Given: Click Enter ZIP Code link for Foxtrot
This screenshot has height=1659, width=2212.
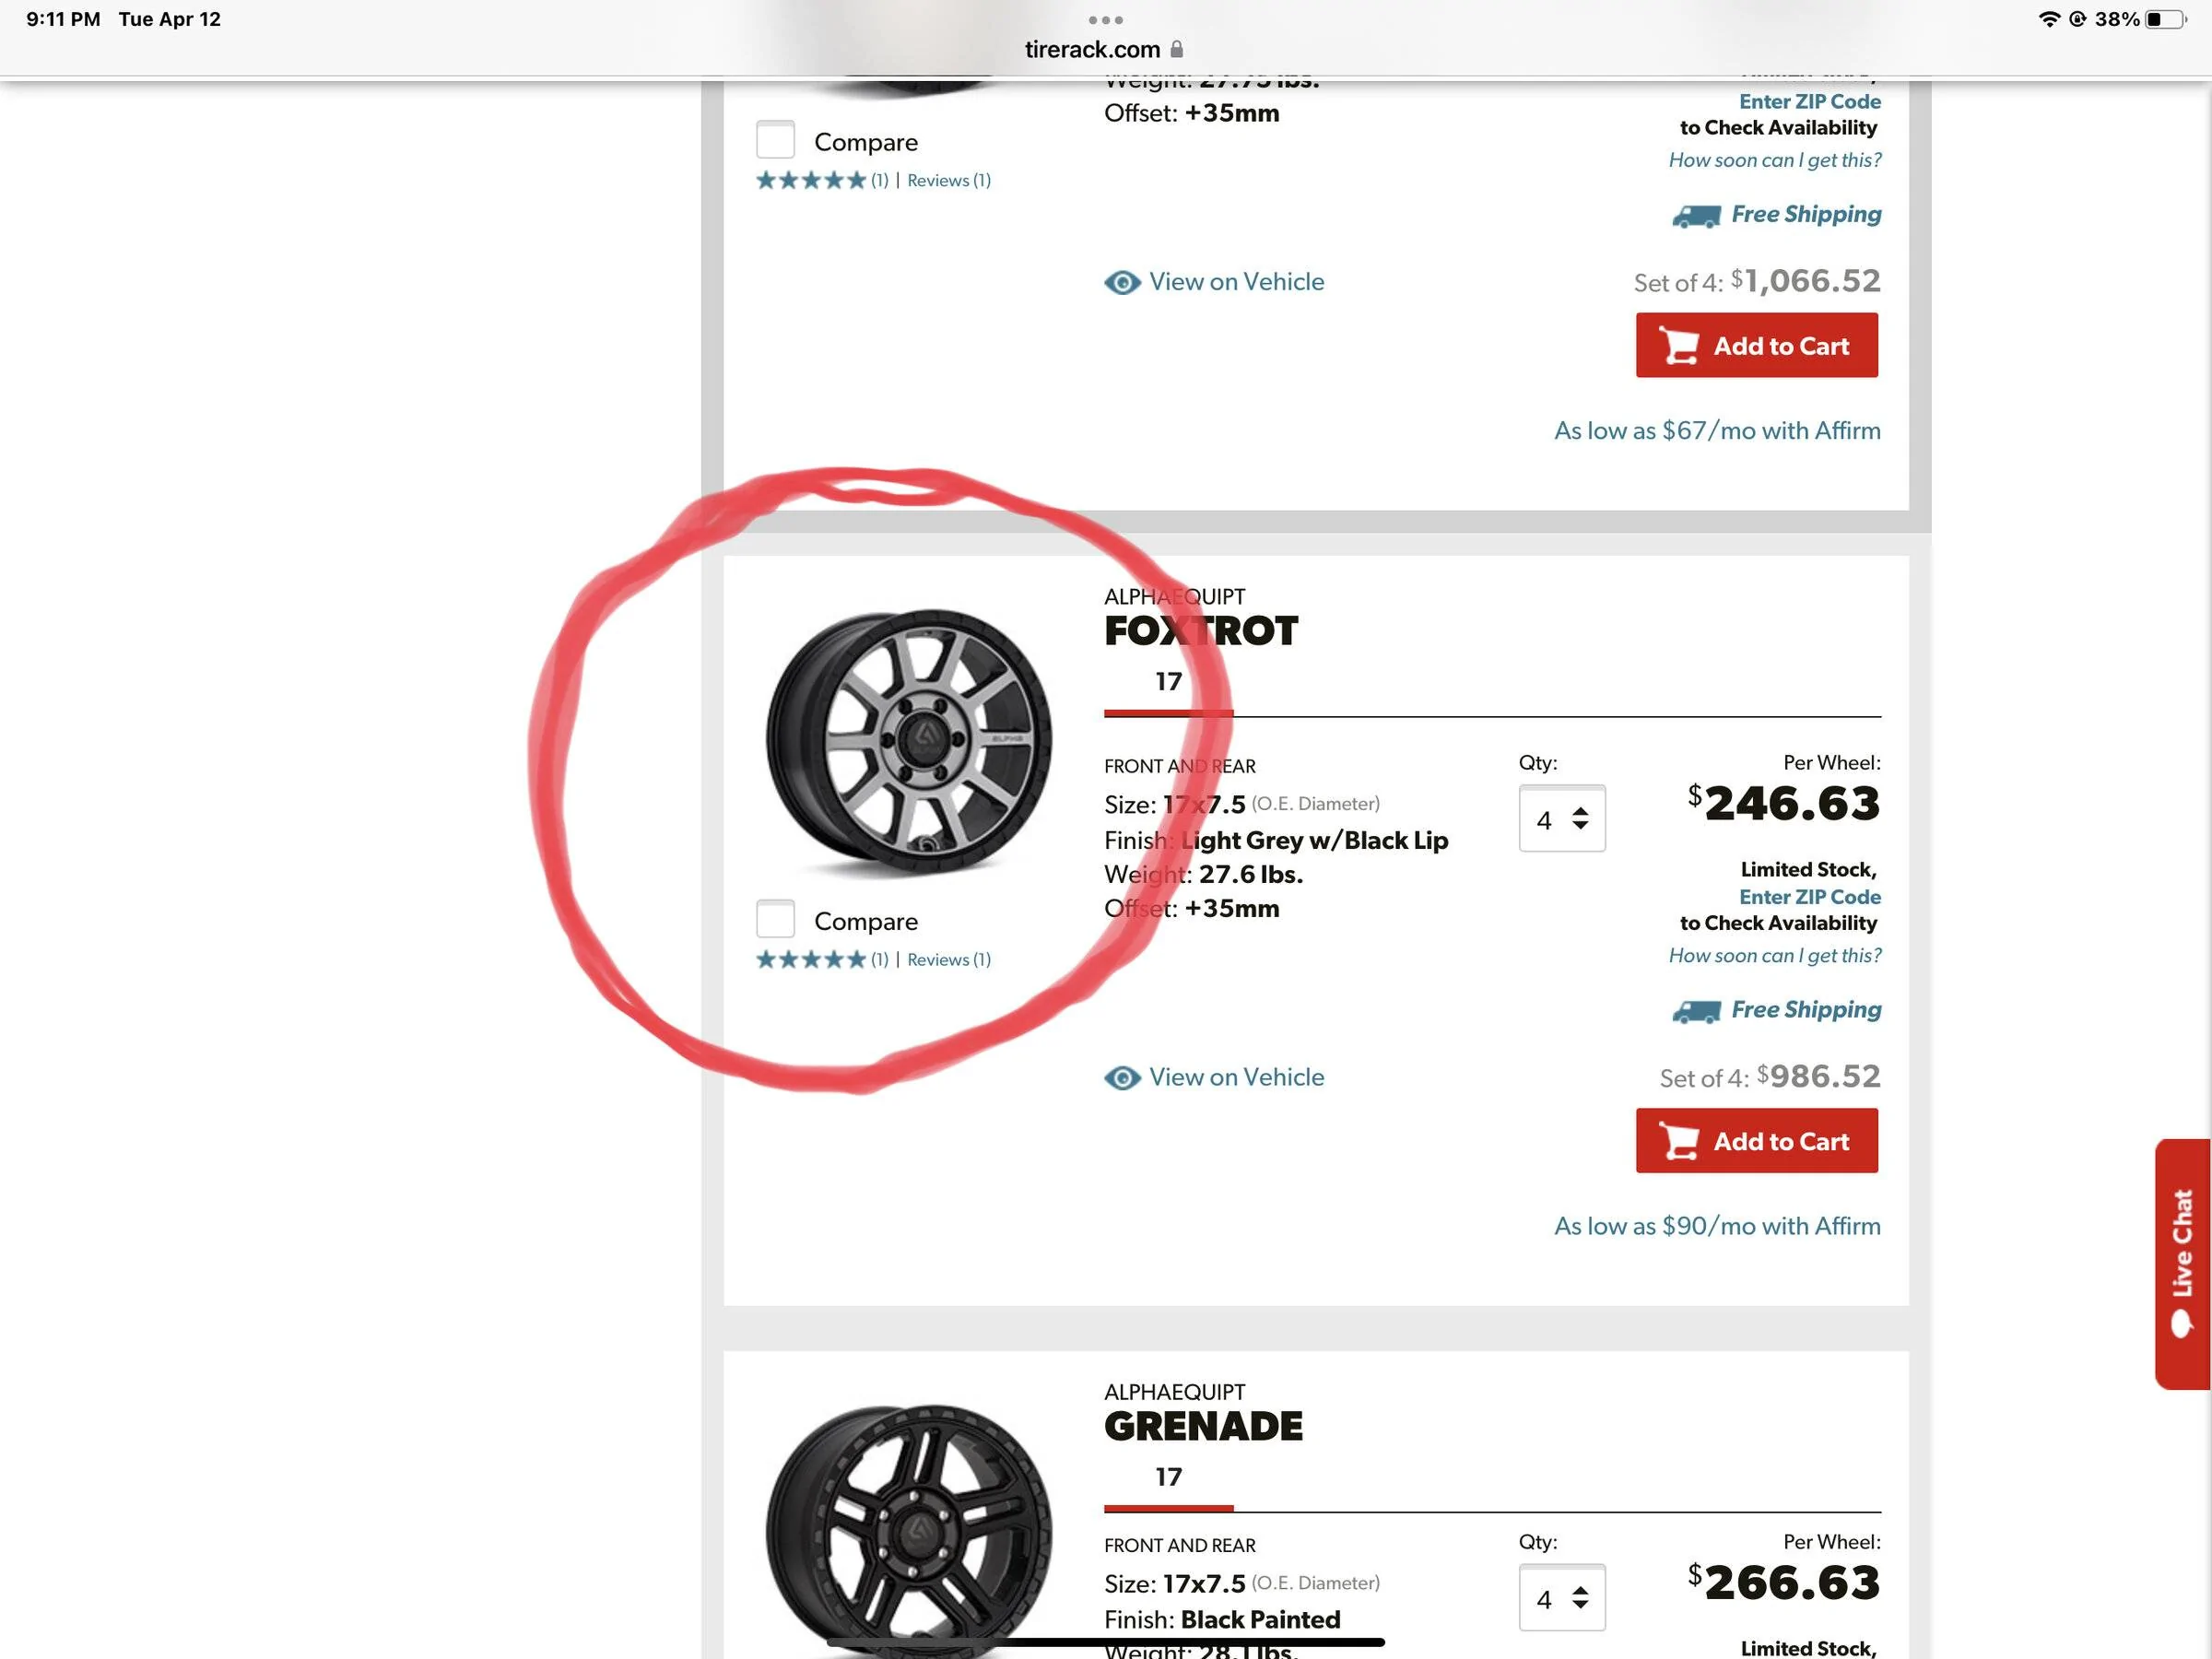Looking at the screenshot, I should point(1809,897).
